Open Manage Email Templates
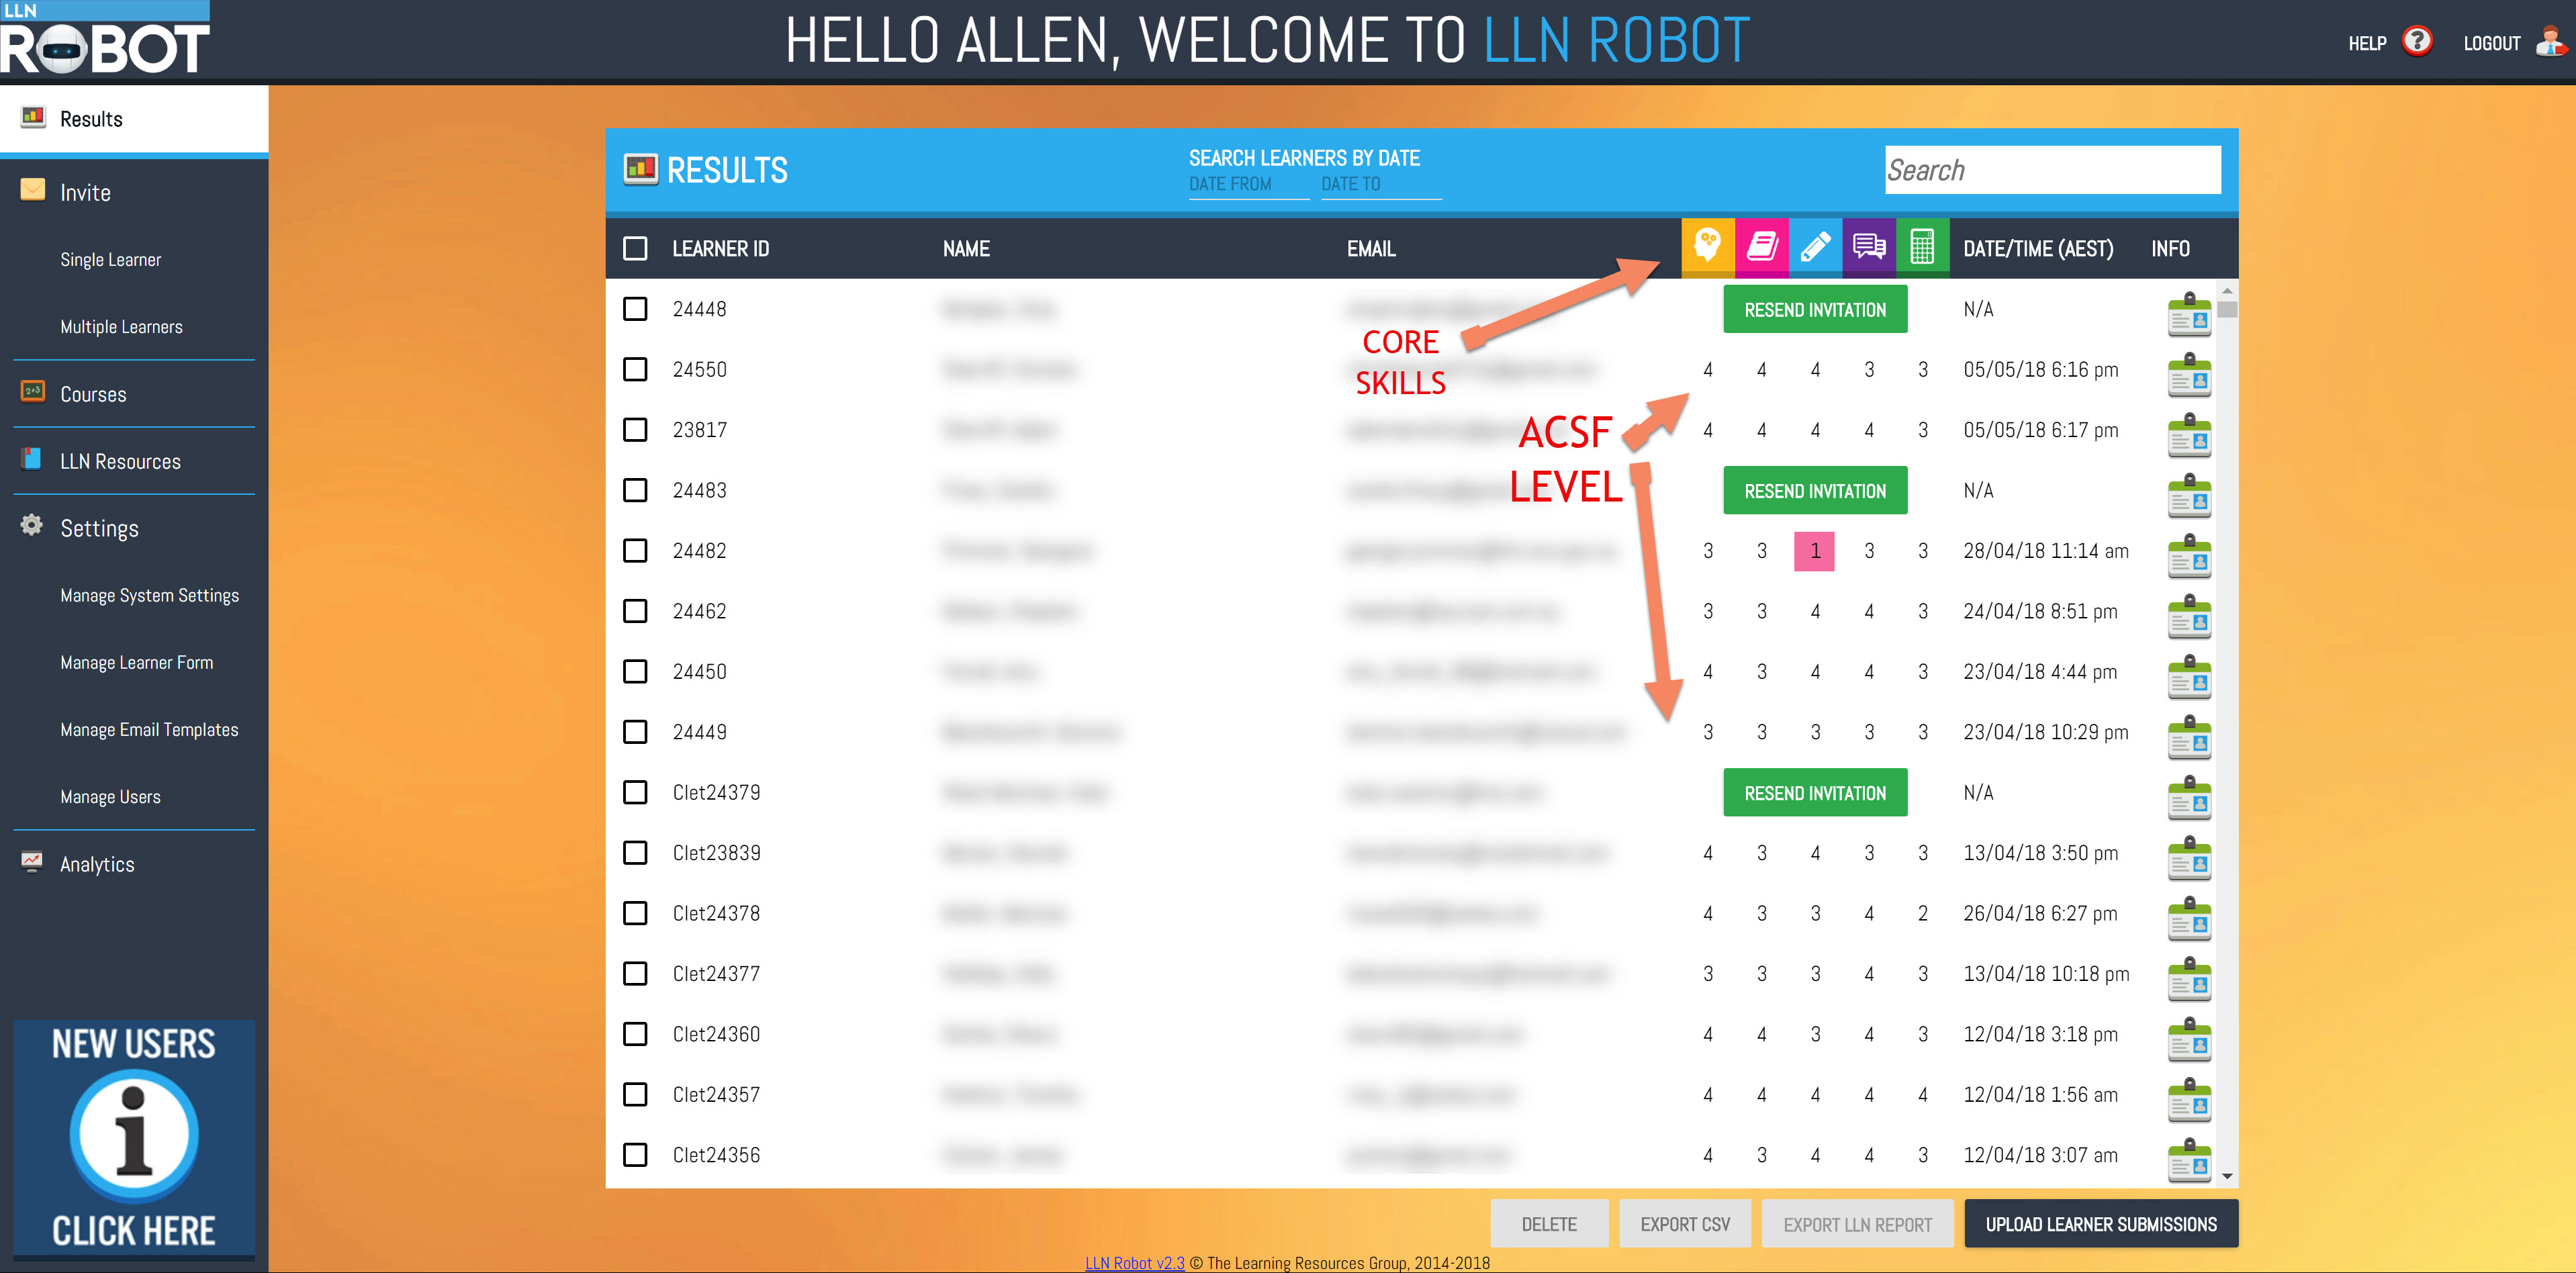The width and height of the screenshot is (2576, 1273). point(149,730)
